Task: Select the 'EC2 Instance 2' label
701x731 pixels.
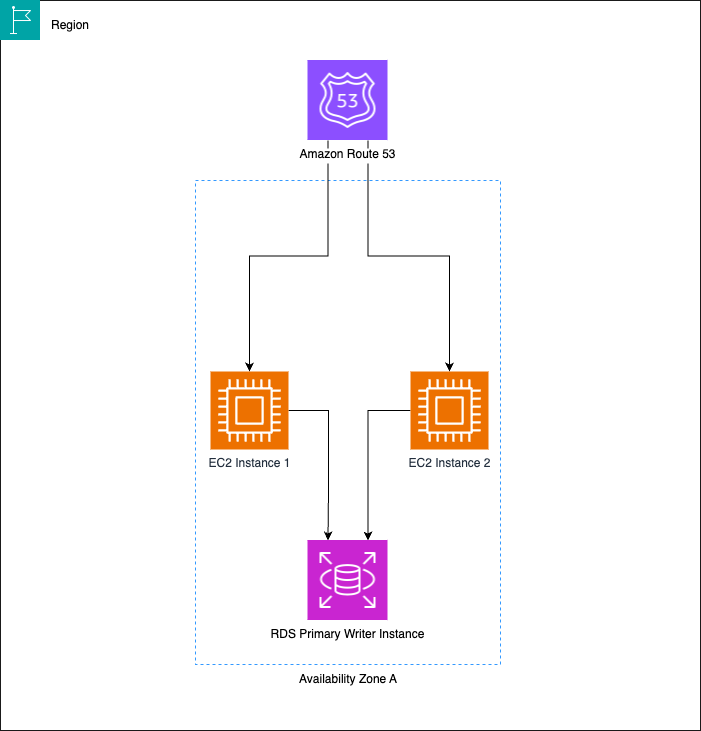Action: point(449,463)
